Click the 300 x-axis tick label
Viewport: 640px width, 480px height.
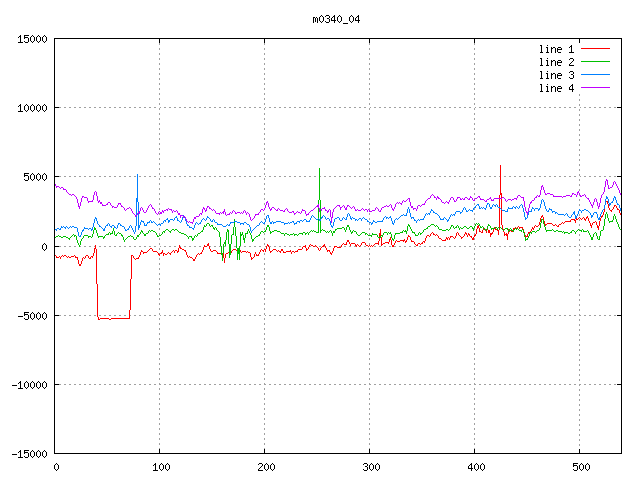click(370, 467)
